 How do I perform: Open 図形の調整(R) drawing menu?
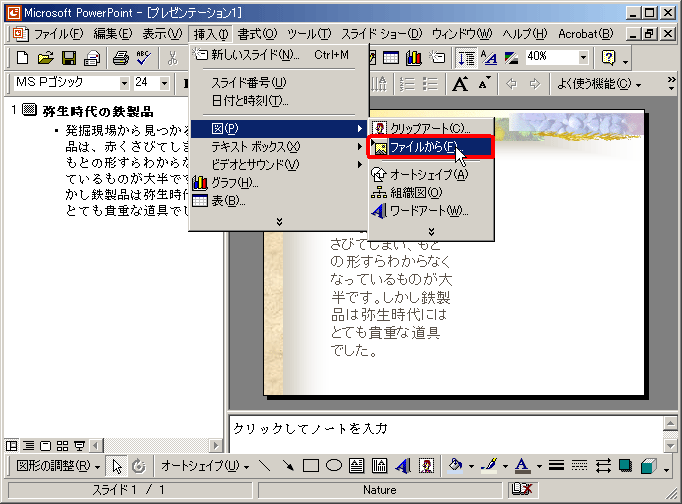point(58,466)
